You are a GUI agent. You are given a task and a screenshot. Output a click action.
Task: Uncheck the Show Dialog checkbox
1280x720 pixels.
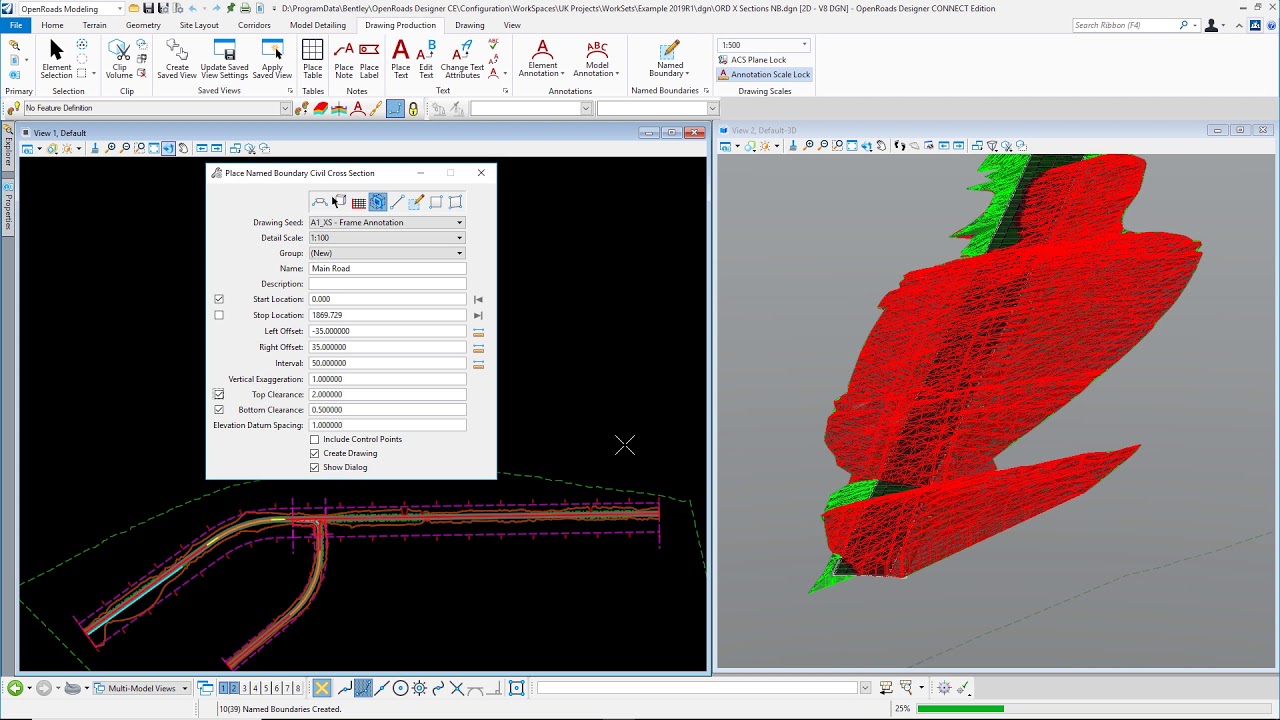315,467
